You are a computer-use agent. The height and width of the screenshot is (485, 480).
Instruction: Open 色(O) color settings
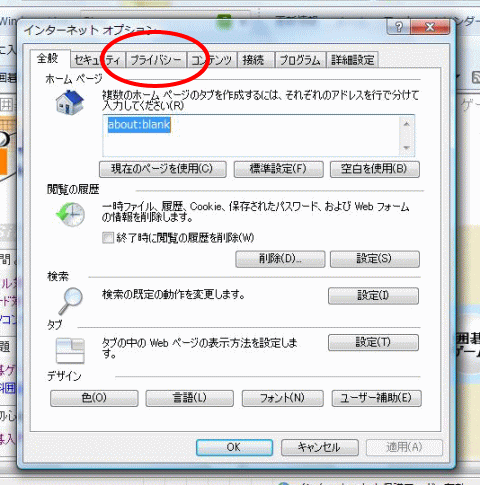94,398
